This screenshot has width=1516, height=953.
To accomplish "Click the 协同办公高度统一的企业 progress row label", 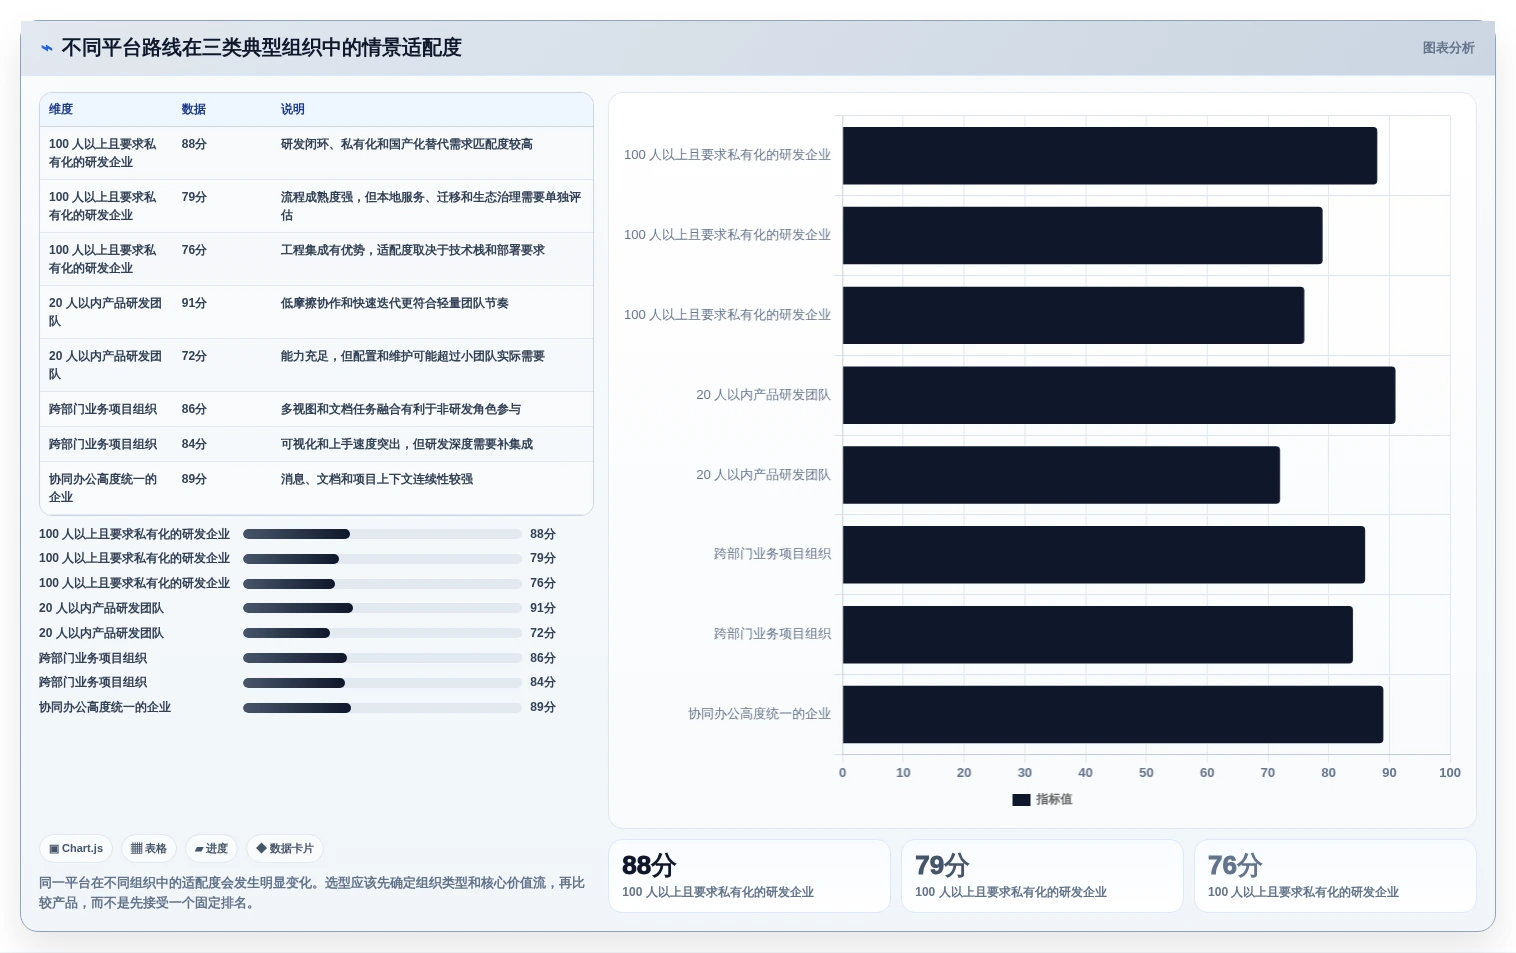I will point(105,707).
